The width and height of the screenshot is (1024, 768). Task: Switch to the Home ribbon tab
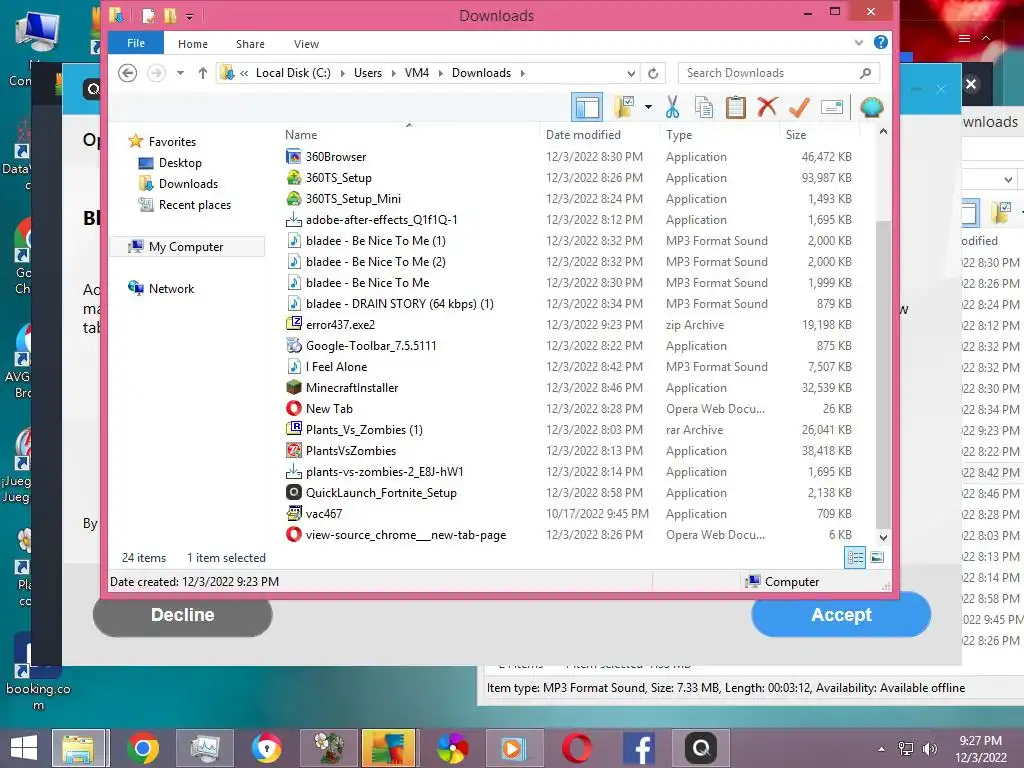tap(193, 44)
